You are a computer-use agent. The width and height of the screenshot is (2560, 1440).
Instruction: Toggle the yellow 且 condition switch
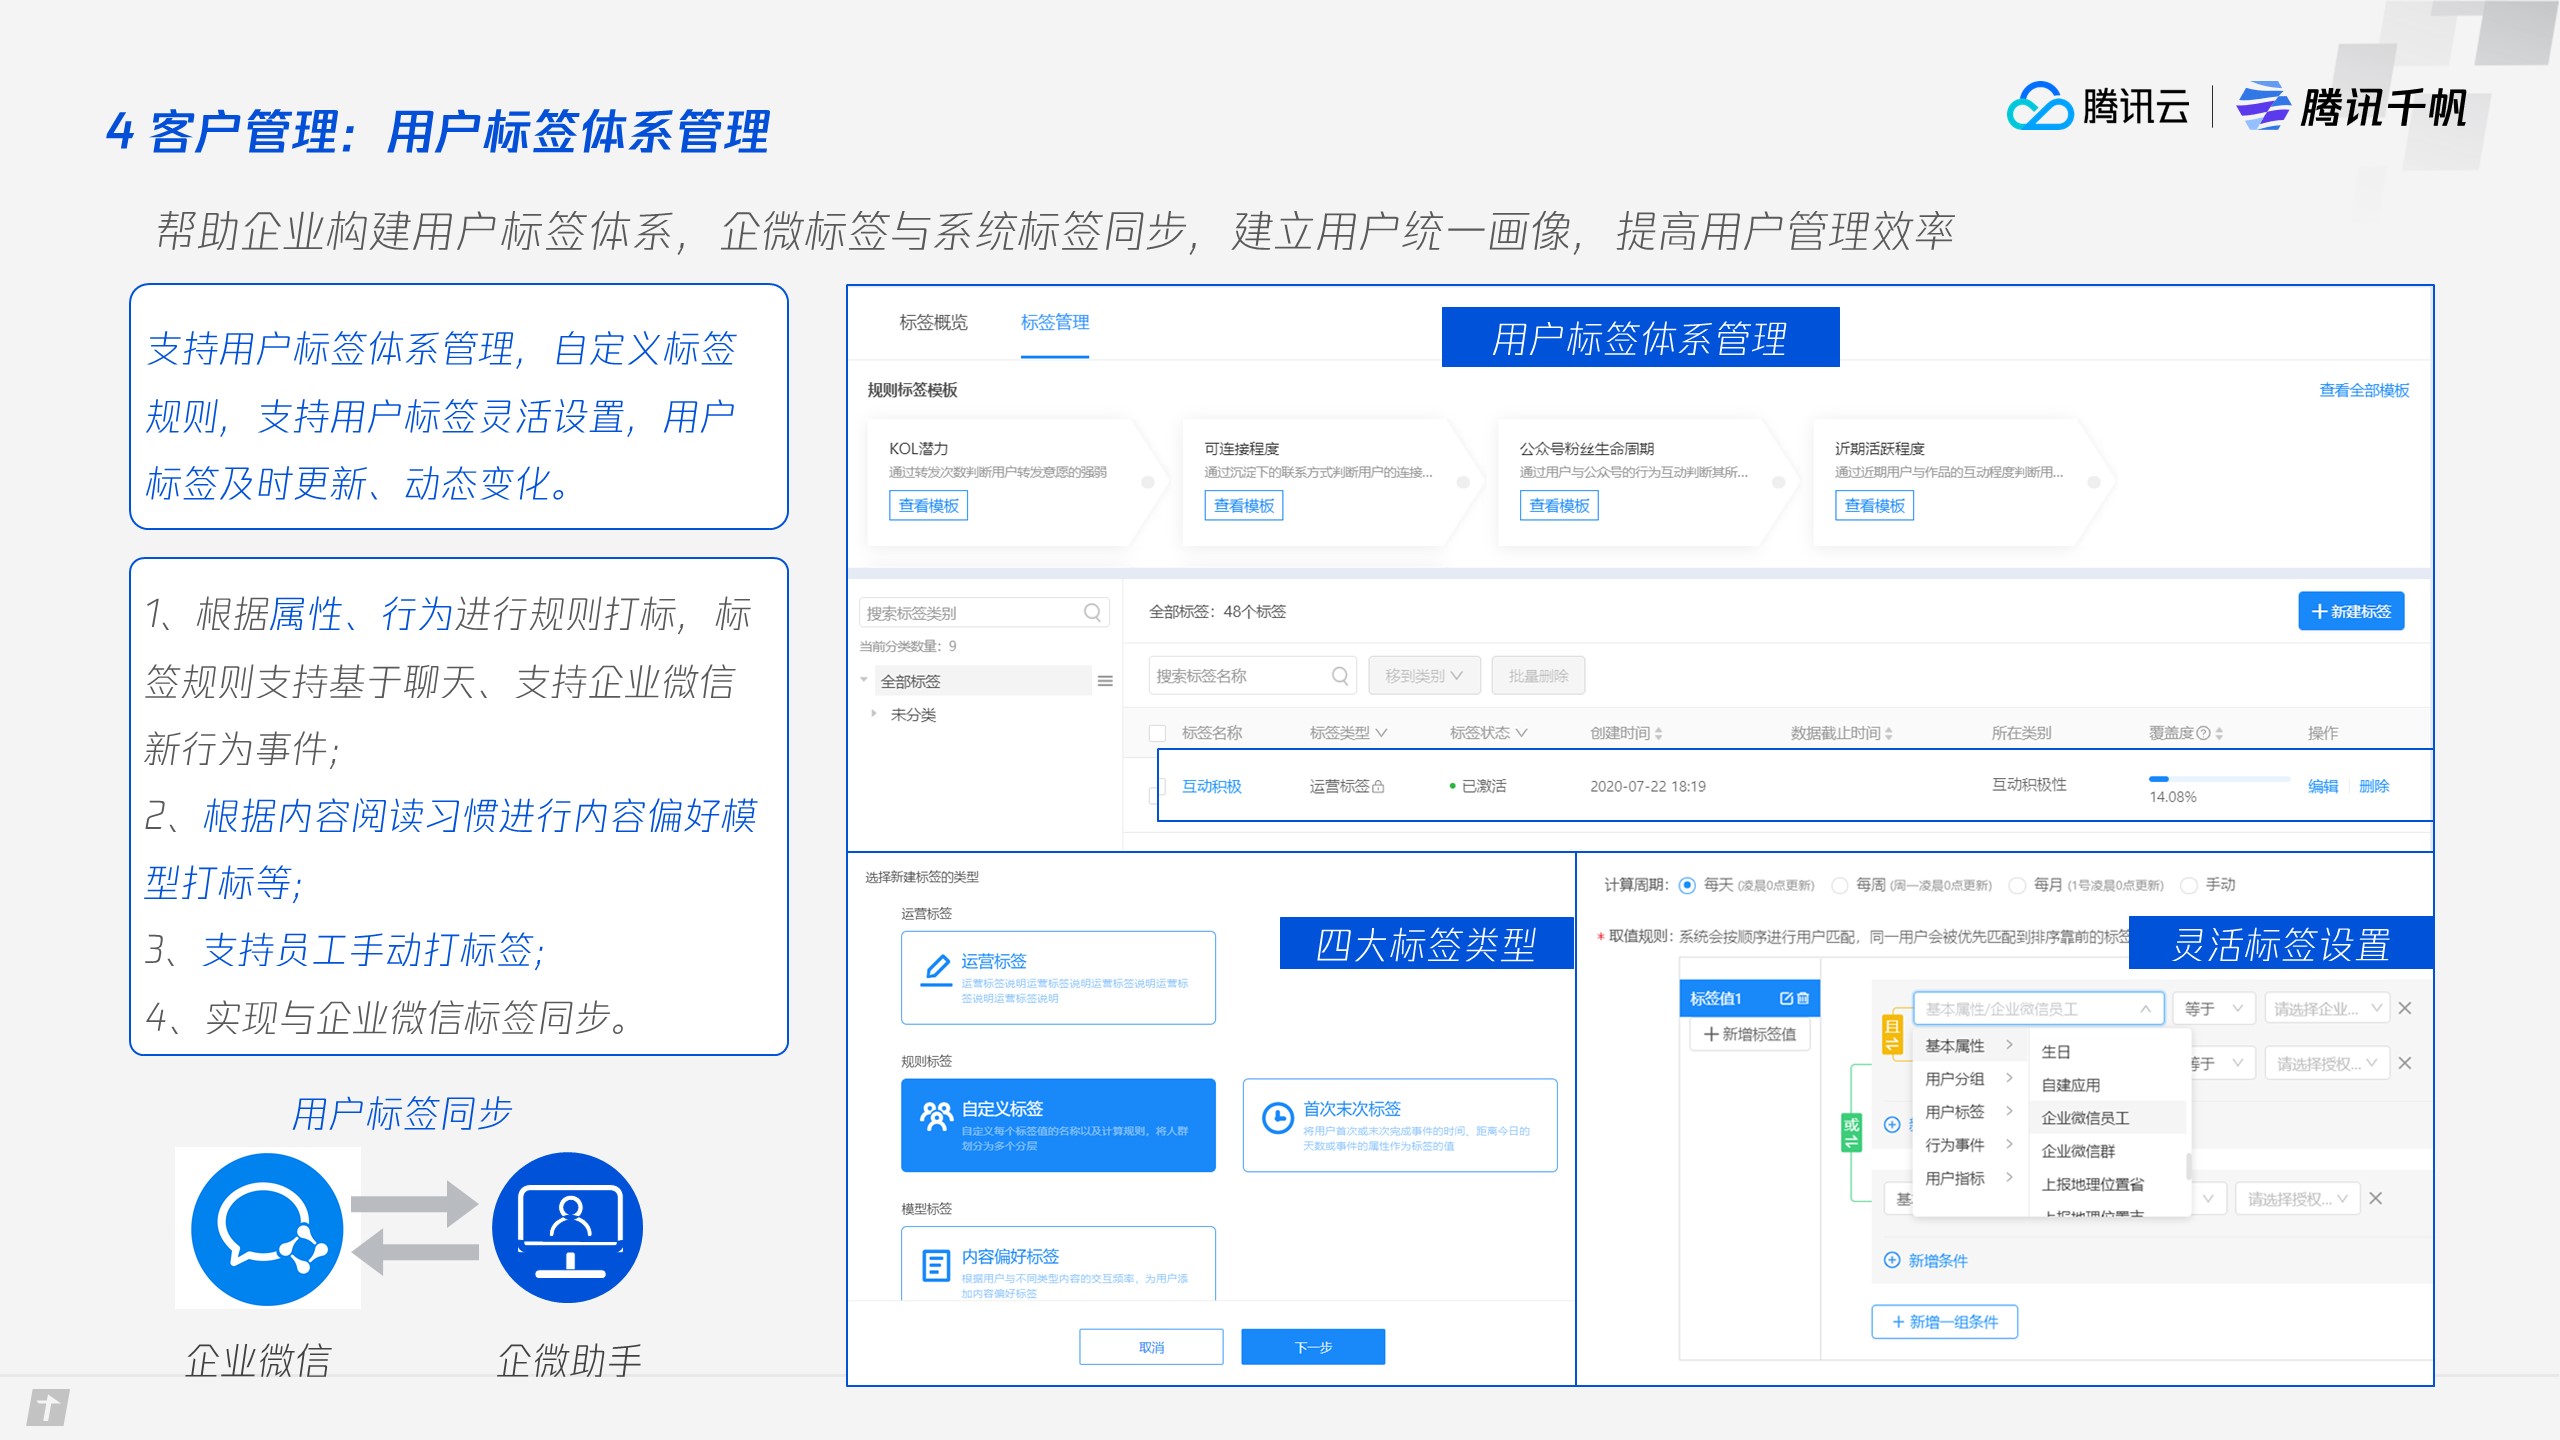coord(1892,1034)
